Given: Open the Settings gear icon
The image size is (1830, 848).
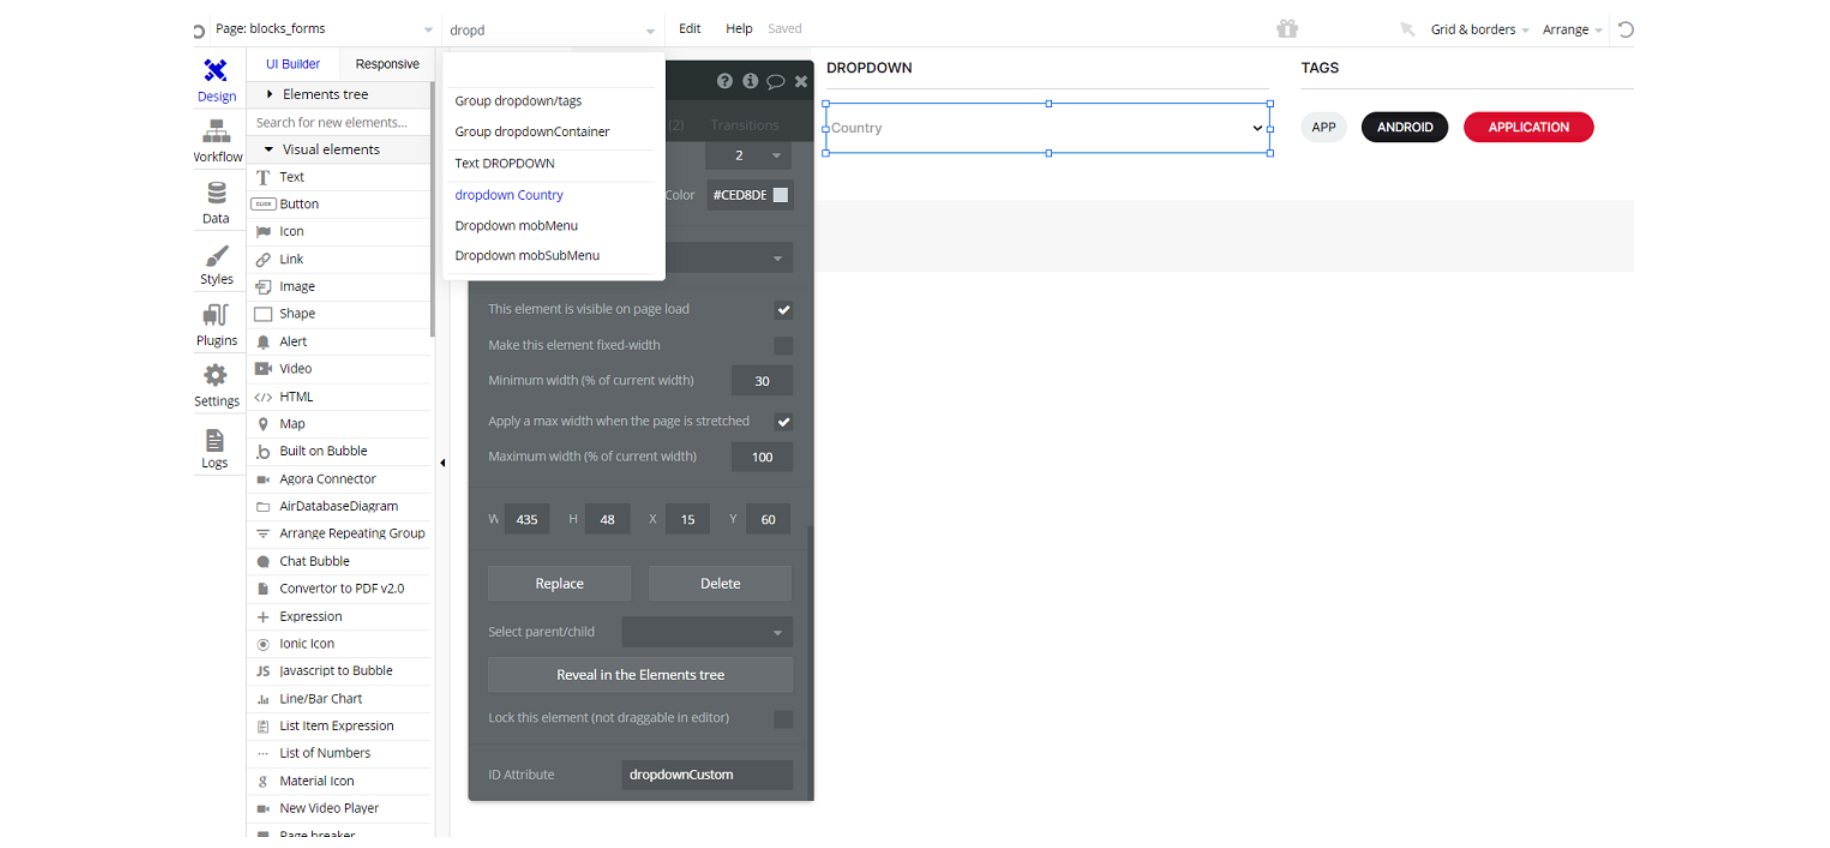Looking at the screenshot, I should point(215,376).
